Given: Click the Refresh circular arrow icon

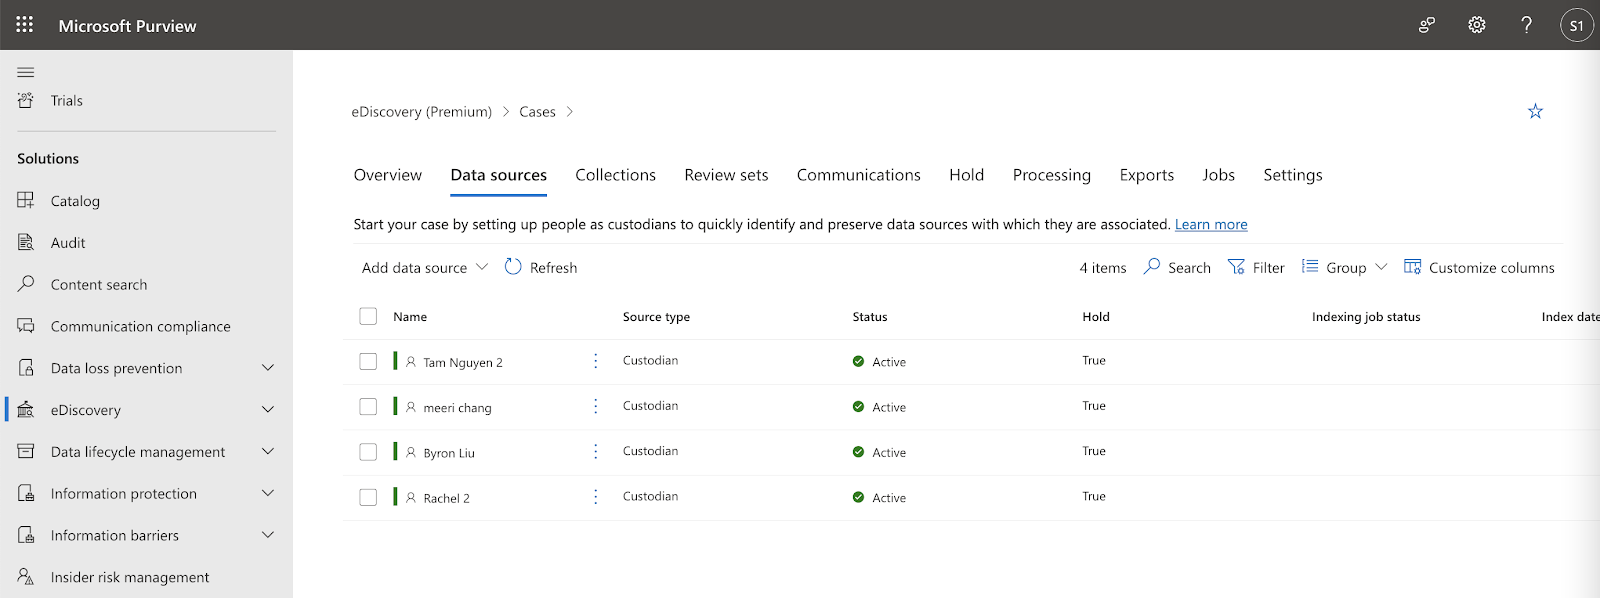Looking at the screenshot, I should click(513, 267).
